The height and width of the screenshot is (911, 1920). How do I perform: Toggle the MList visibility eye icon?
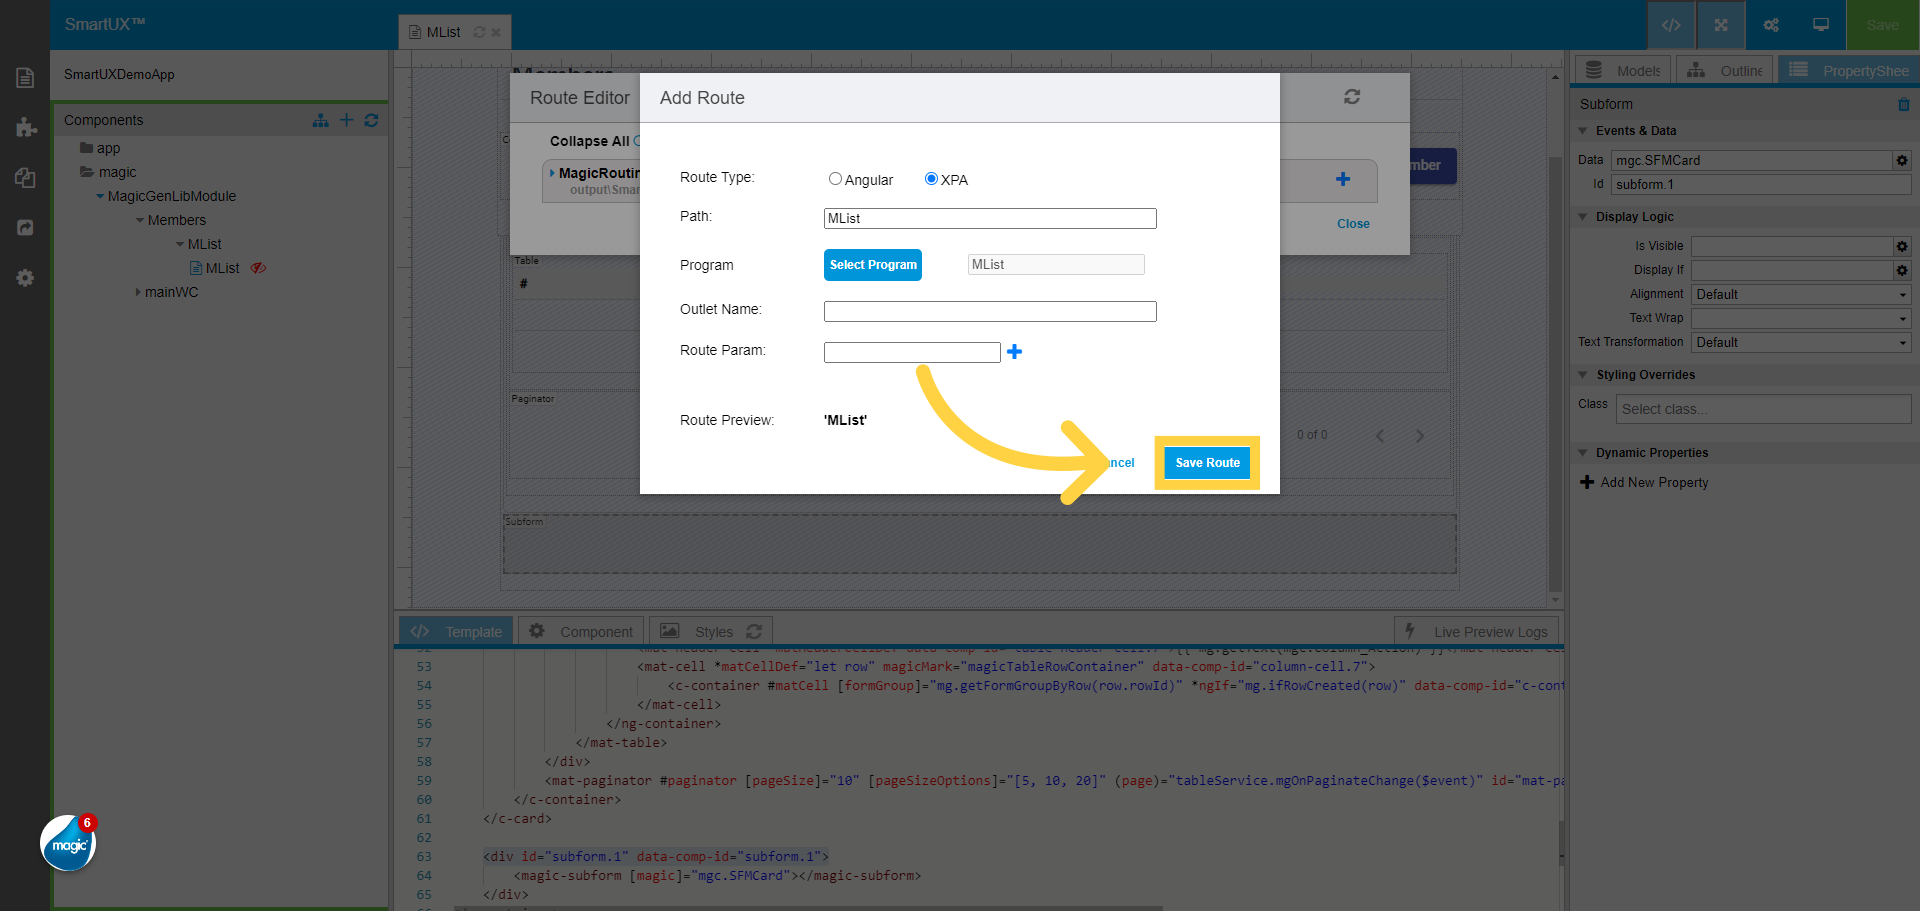pyautogui.click(x=258, y=268)
